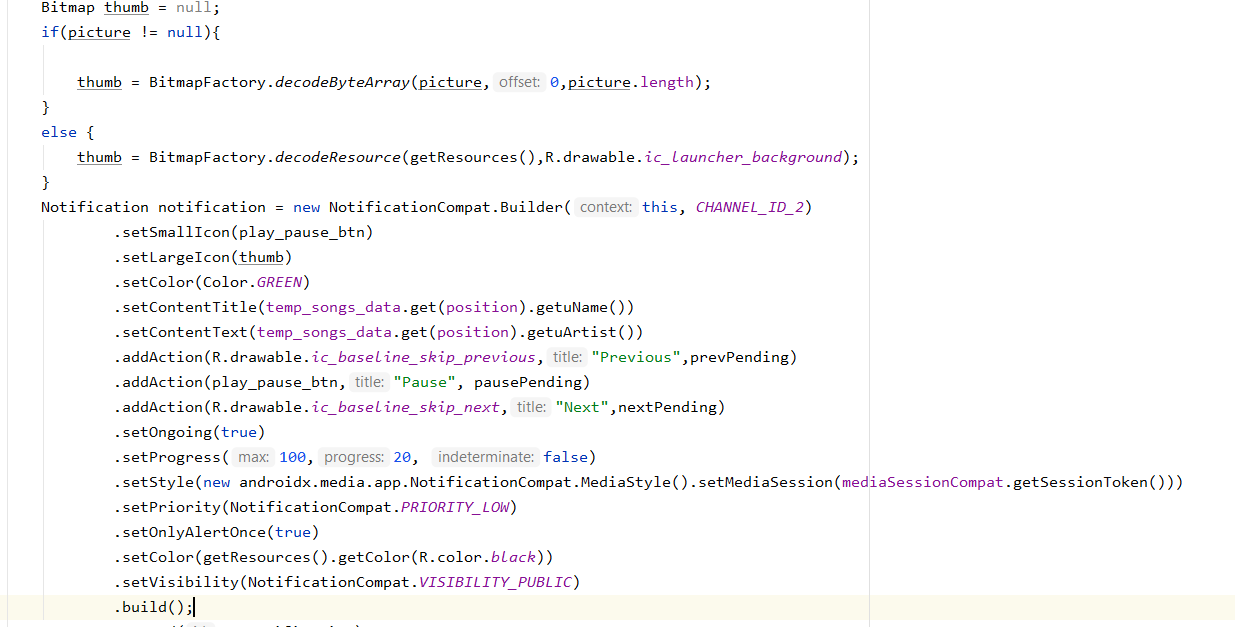Image resolution: width=1235 pixels, height=627 pixels.
Task: Click the 'notification' variable name
Action: (212, 207)
